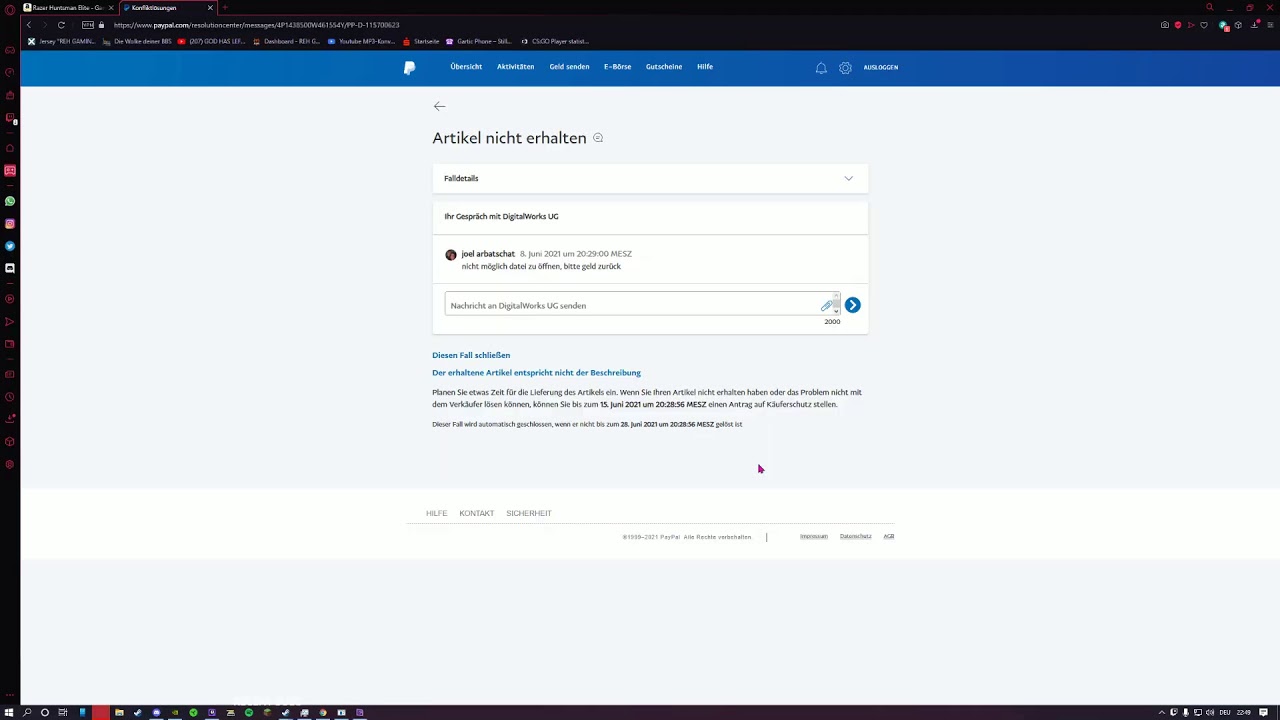Open the Aktivitäten menu item
Viewport: 1280px width, 720px height.
point(515,67)
